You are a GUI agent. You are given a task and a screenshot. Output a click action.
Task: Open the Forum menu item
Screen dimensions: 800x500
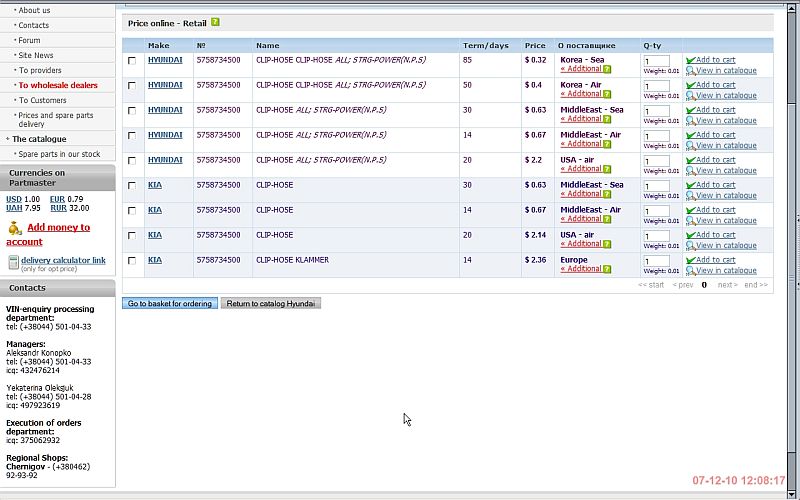29,40
